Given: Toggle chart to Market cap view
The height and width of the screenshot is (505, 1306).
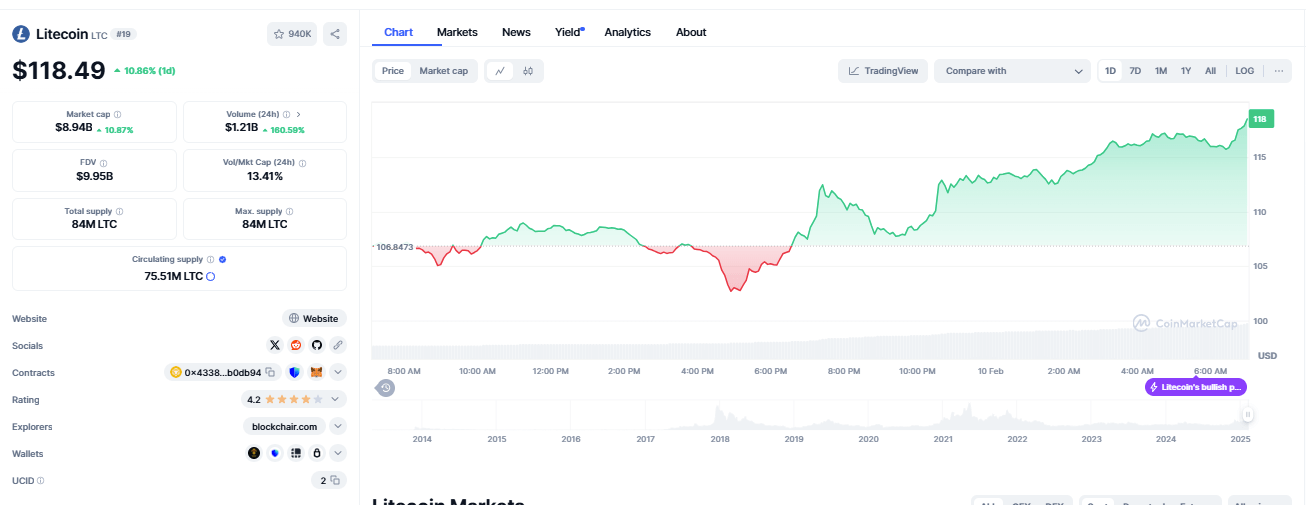Looking at the screenshot, I should coord(443,71).
